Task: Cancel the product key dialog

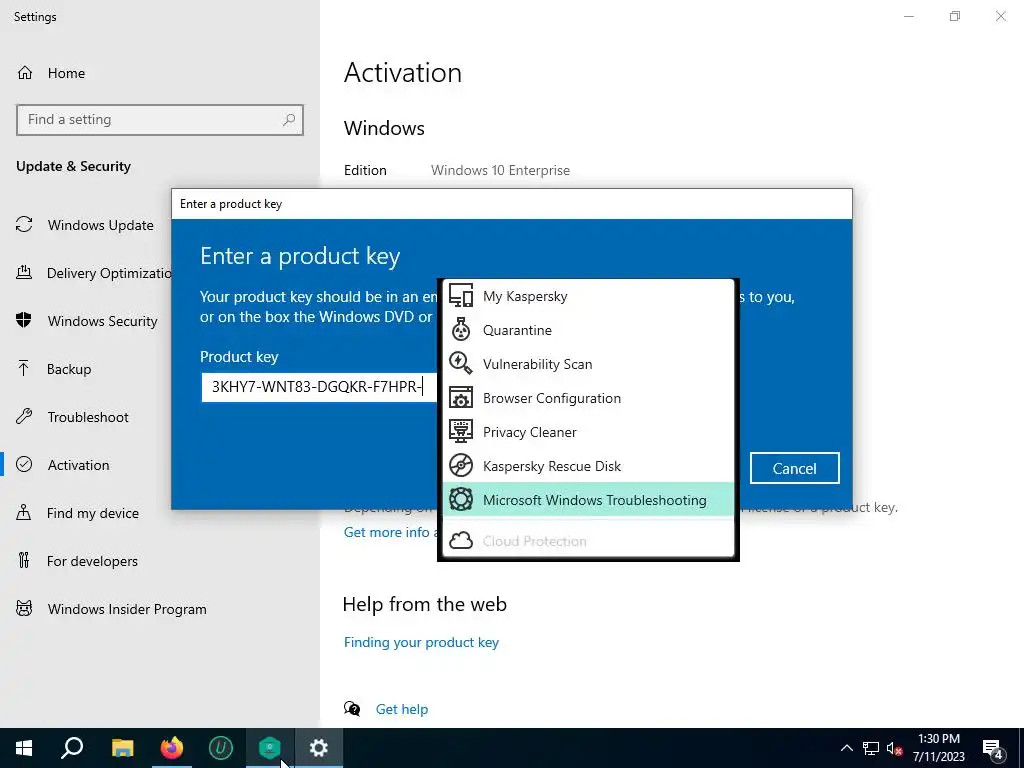Action: (794, 468)
